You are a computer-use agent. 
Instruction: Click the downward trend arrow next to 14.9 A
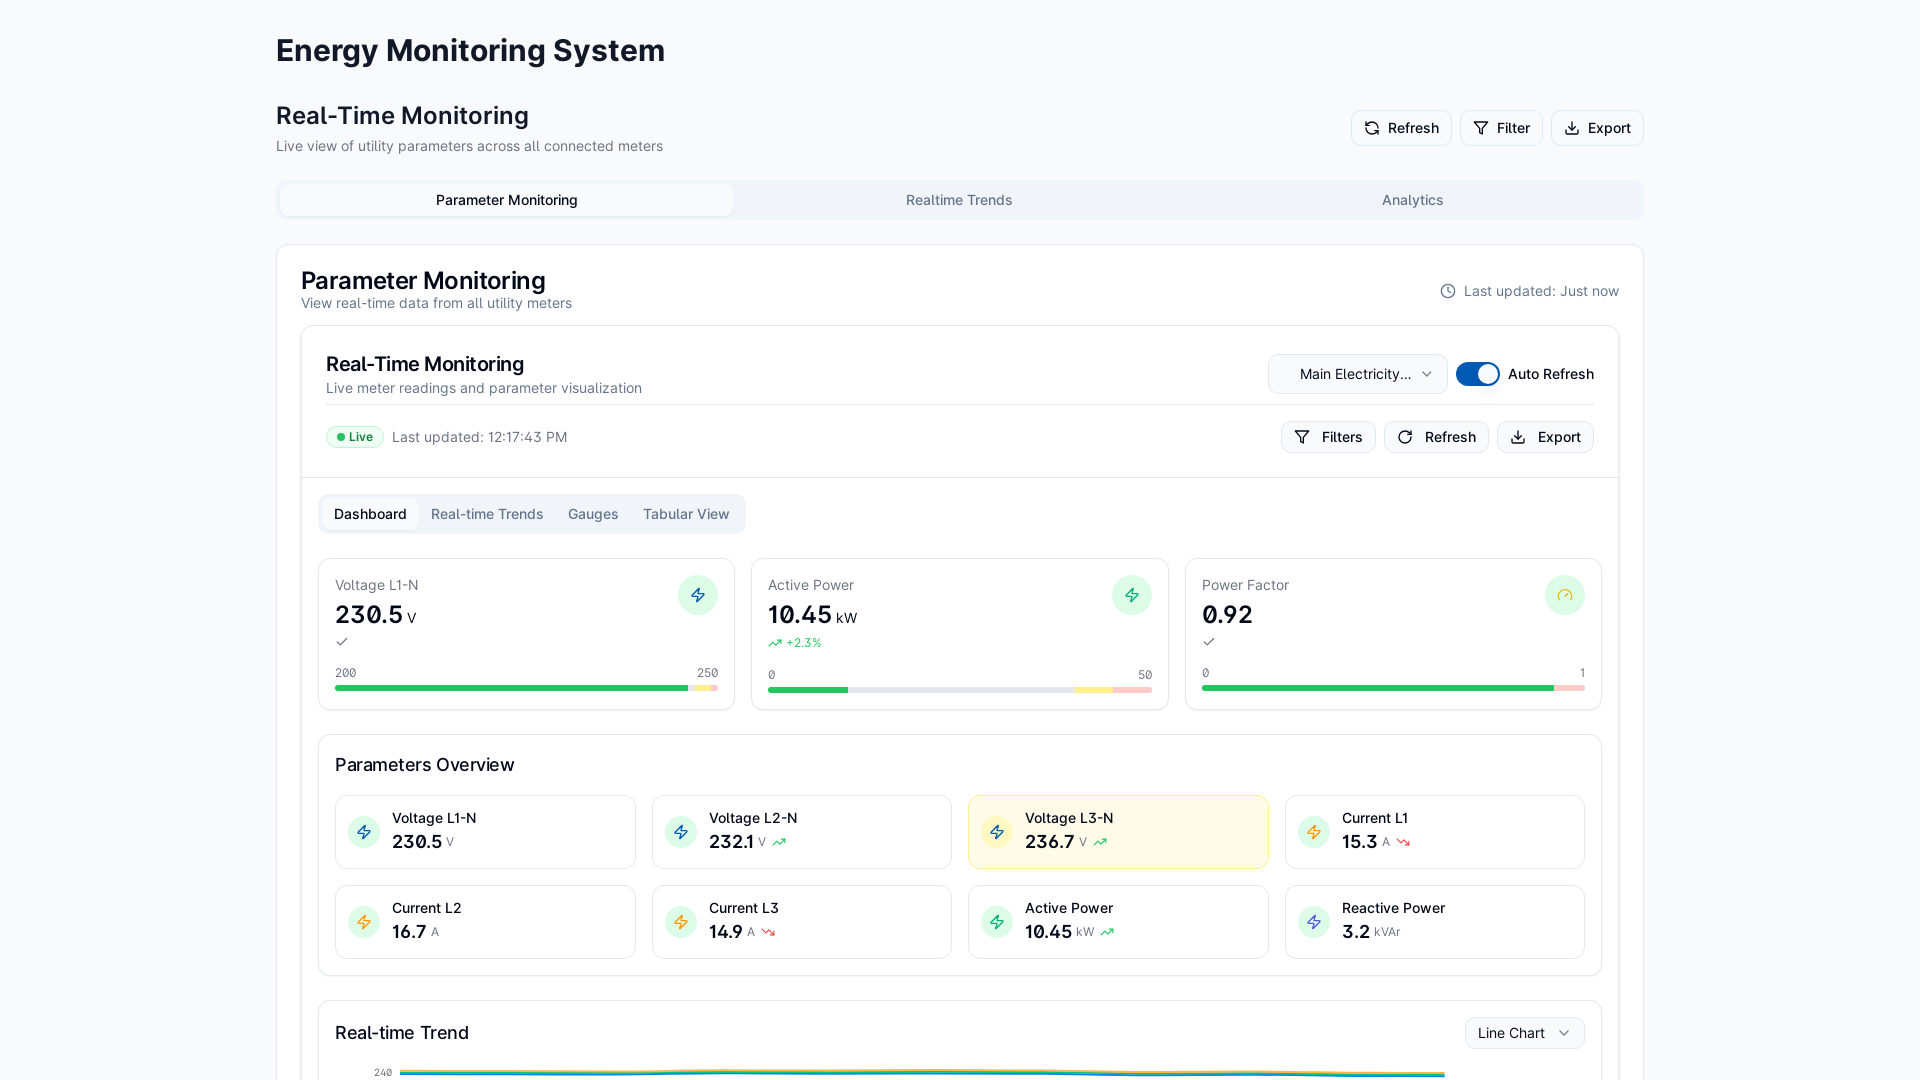tap(768, 932)
